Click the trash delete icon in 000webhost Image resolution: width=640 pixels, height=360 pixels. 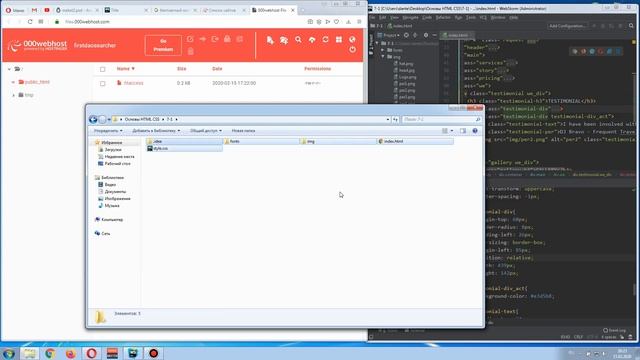pyautogui.click(x=191, y=51)
